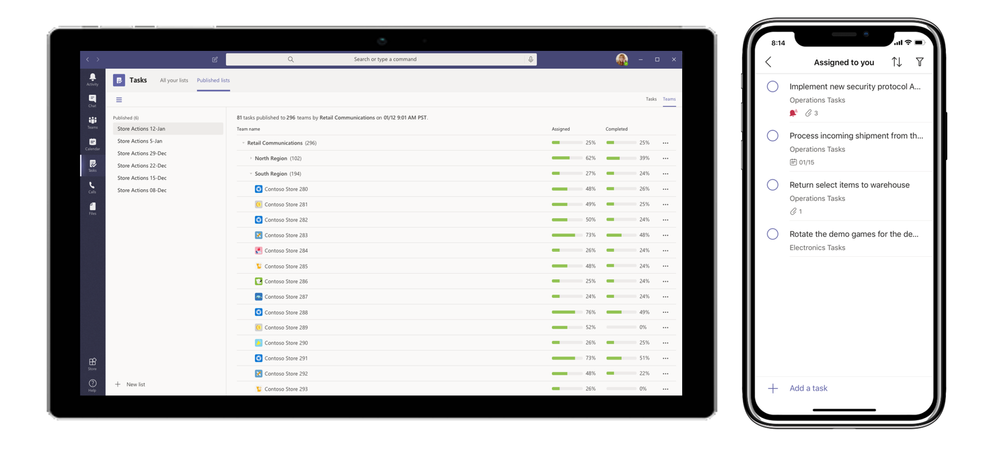The width and height of the screenshot is (999, 453).
Task: Click the Assigned progress bar for Contoso Store 288
Action: [x=566, y=312]
